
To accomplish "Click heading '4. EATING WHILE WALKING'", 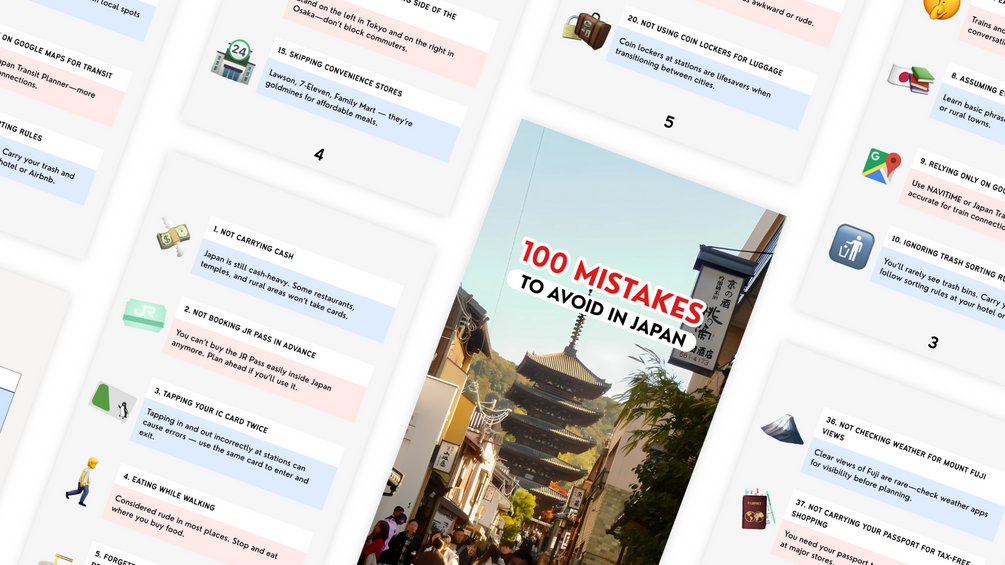I will (x=169, y=491).
